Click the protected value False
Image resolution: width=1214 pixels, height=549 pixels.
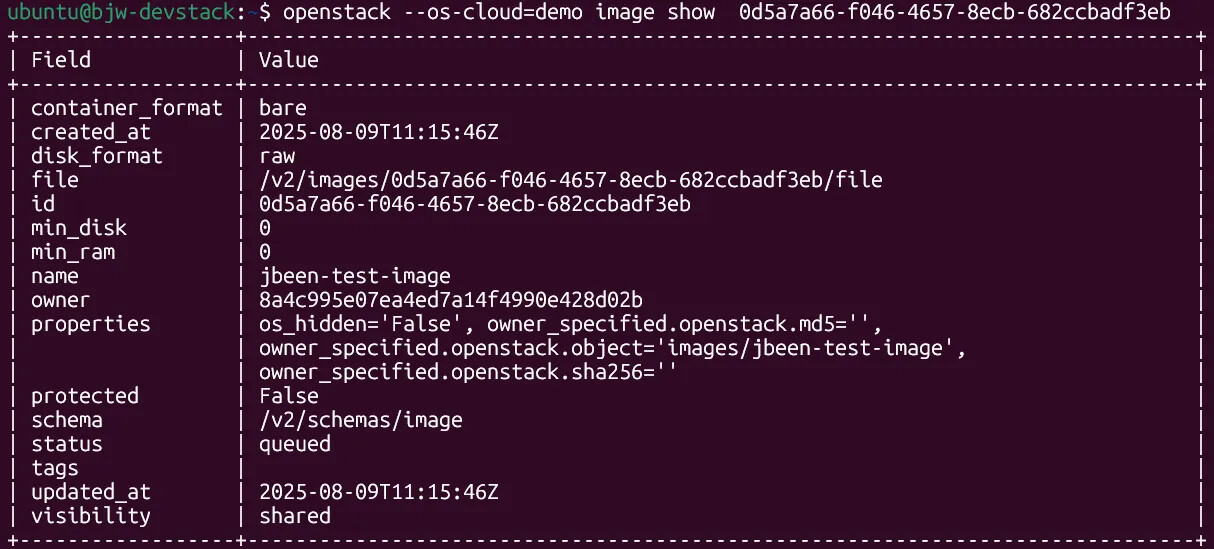289,396
